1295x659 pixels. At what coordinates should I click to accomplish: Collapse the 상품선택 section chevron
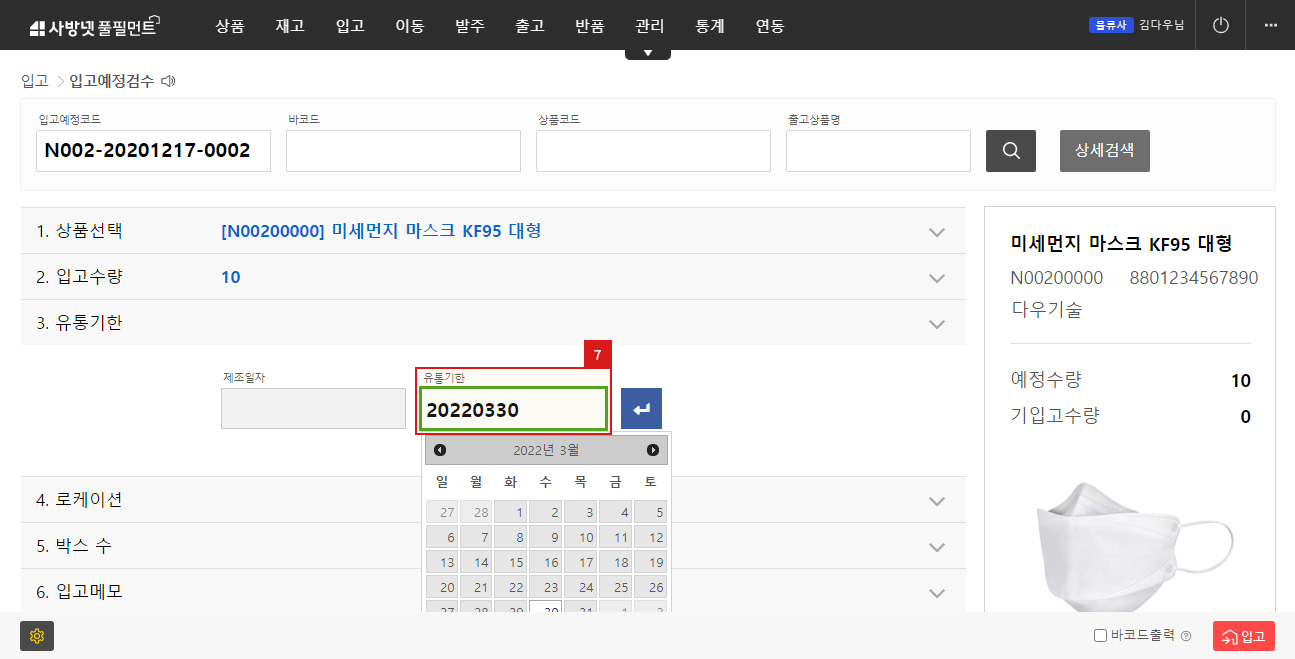pyautogui.click(x=937, y=231)
